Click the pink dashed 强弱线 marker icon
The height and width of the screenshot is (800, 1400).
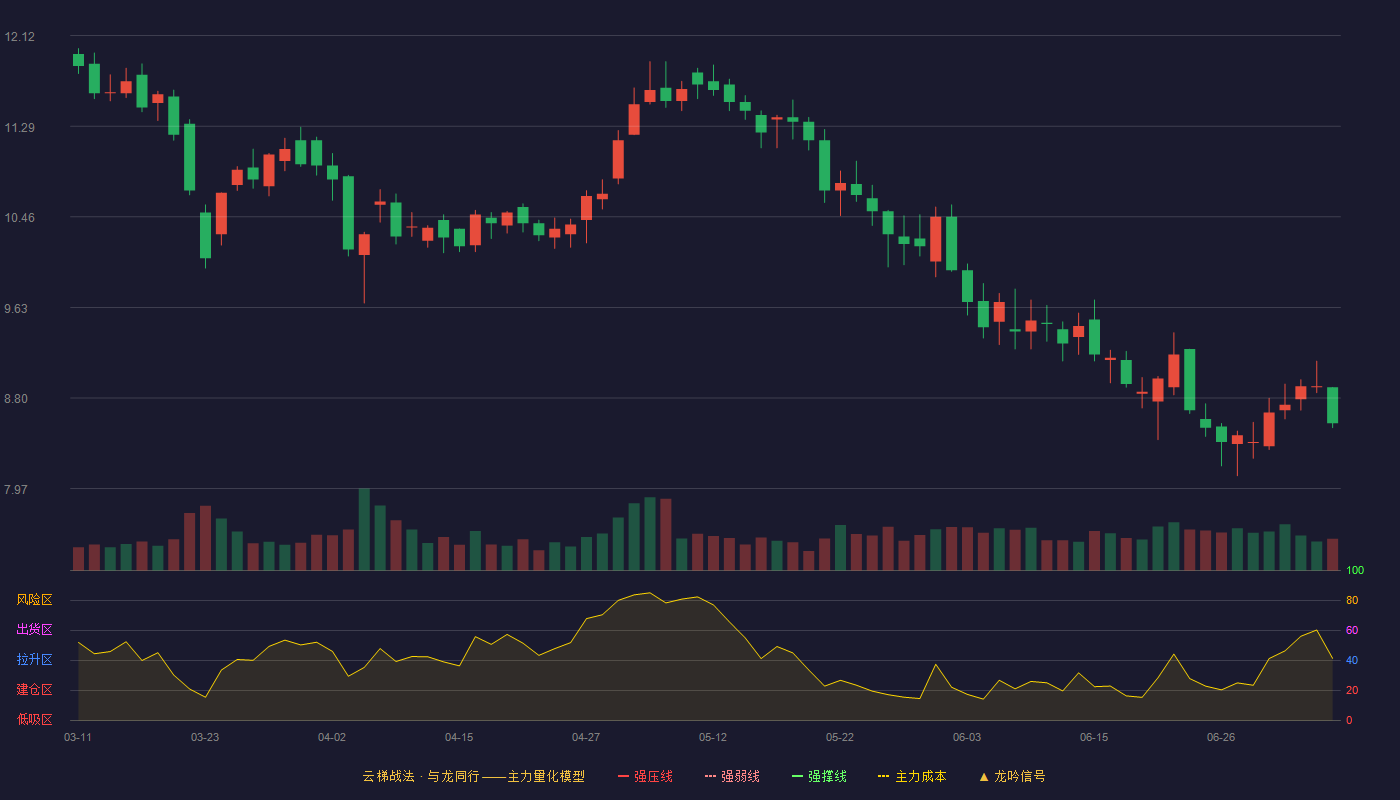(711, 776)
